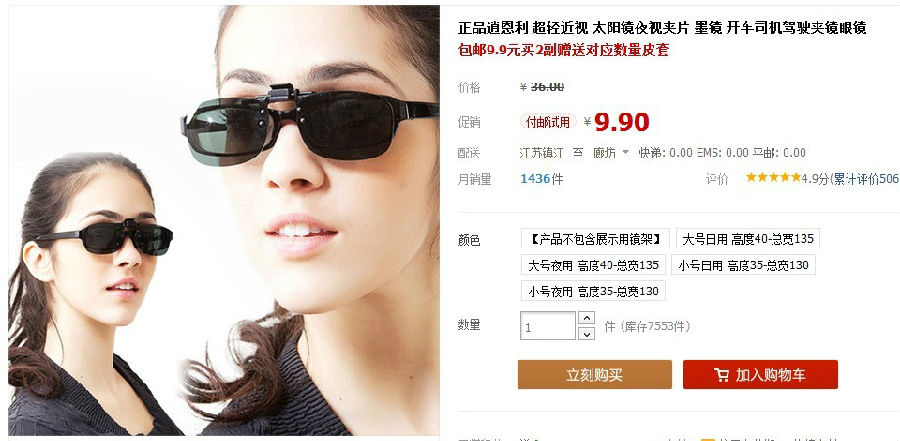The image size is (900, 441).
Task: Increase quantity with the up arrow
Action: pyautogui.click(x=586, y=318)
